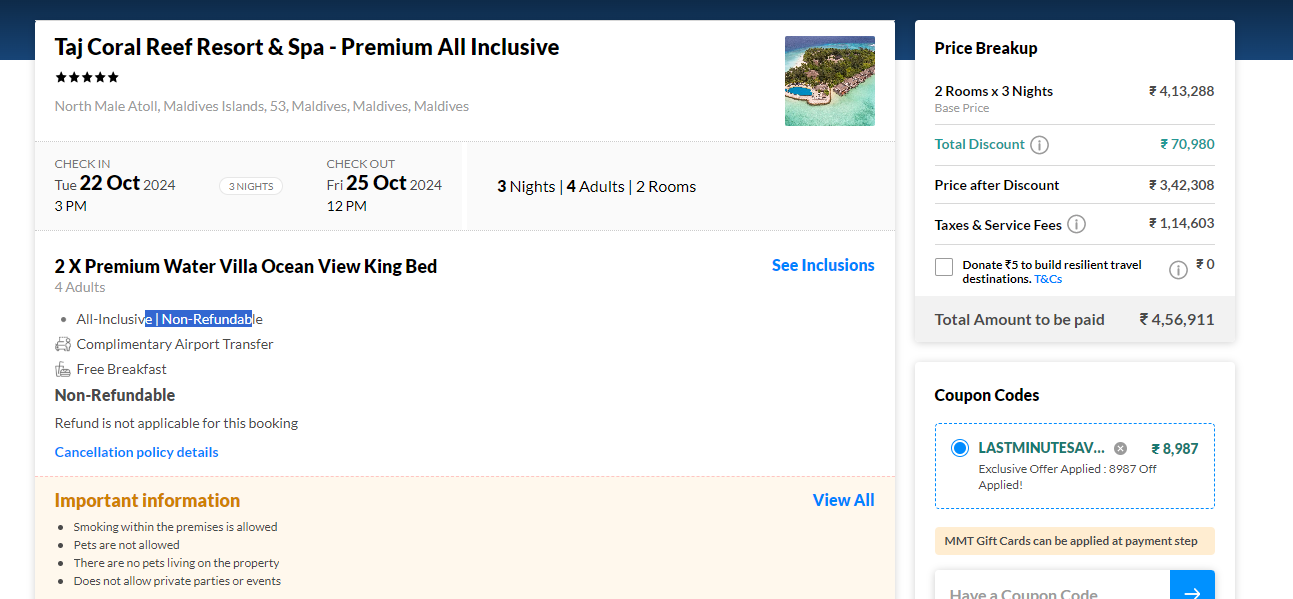Click the 3 NIGHTS pill badge
The width and height of the screenshot is (1293, 599).
click(x=251, y=186)
